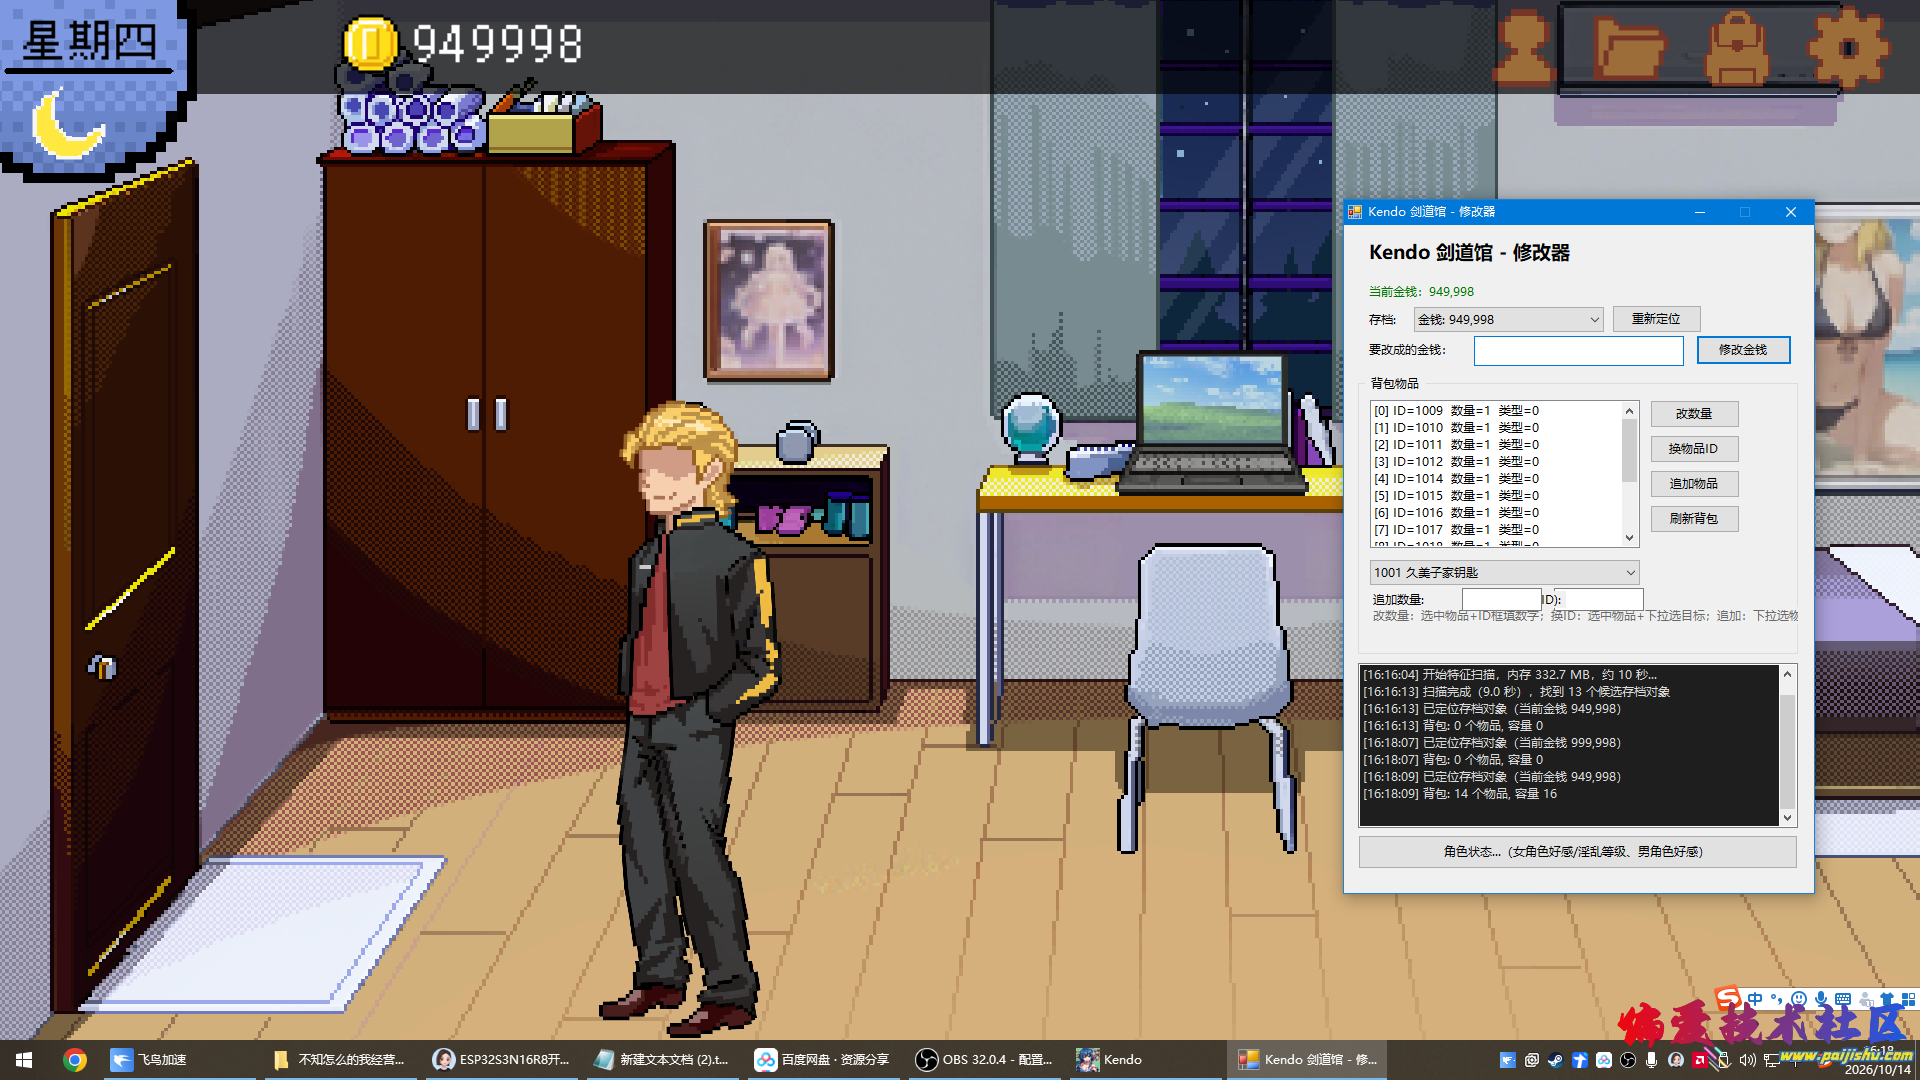Minimize the Kendo 修改器 window
Image resolution: width=1920 pixels, height=1080 pixels.
tap(1700, 212)
